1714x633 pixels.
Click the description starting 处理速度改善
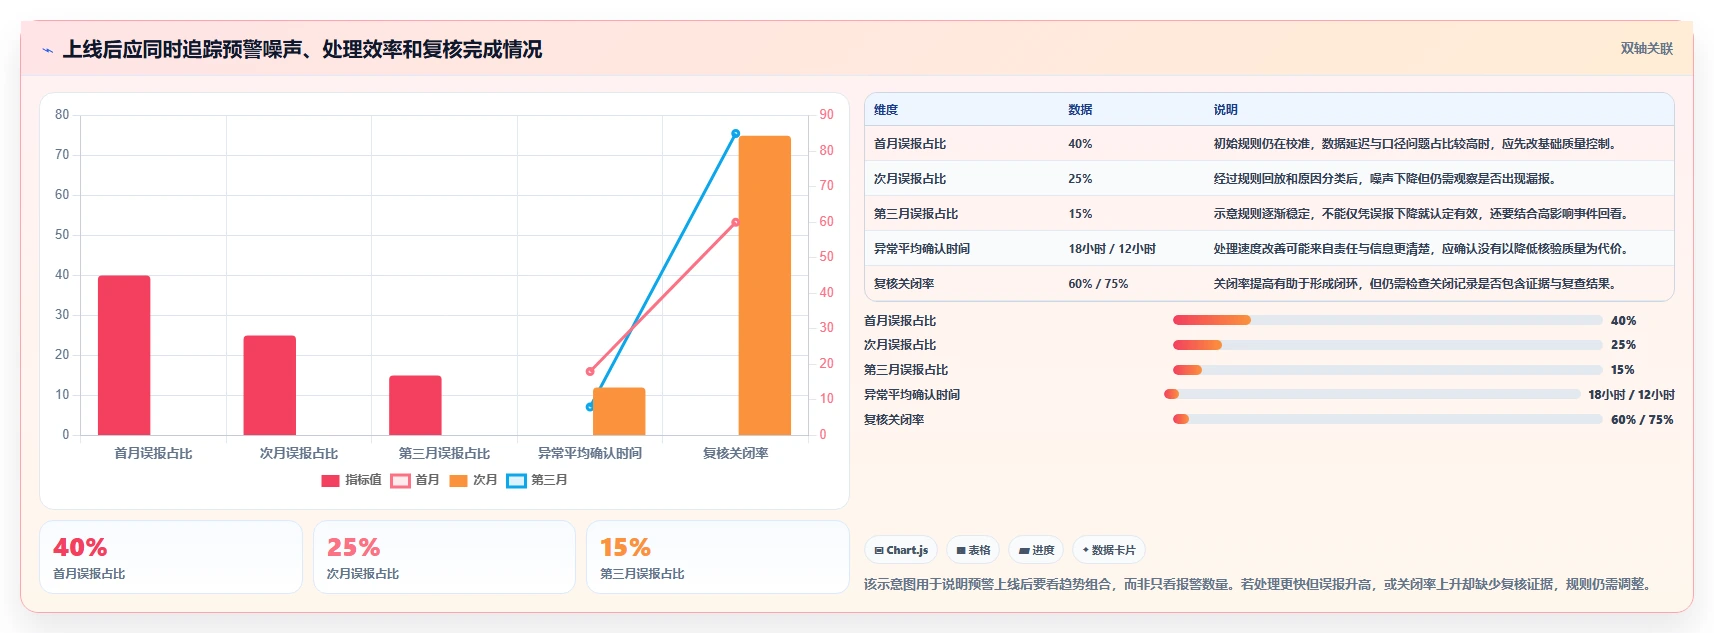(x=1421, y=249)
